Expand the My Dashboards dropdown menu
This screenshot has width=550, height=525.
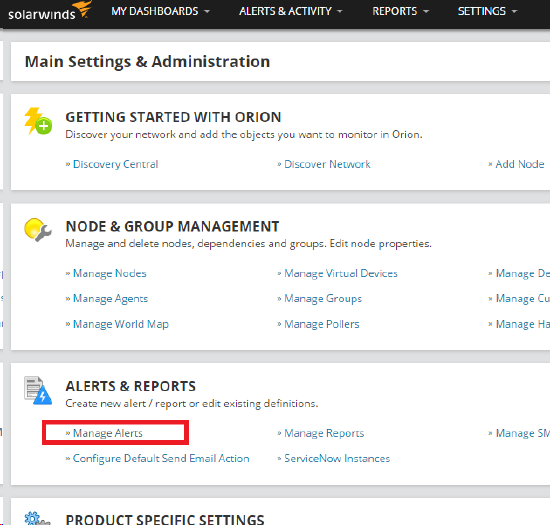coord(160,11)
